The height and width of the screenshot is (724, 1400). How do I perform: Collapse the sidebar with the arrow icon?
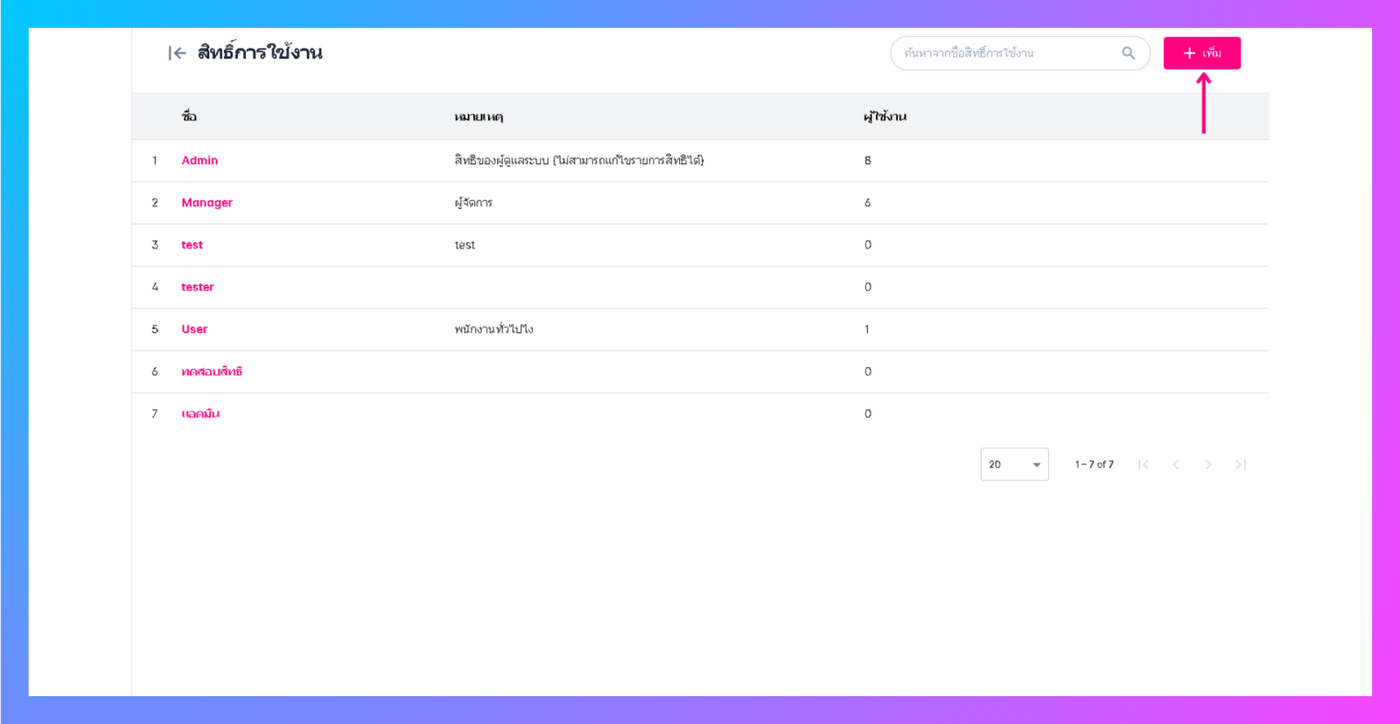point(177,54)
